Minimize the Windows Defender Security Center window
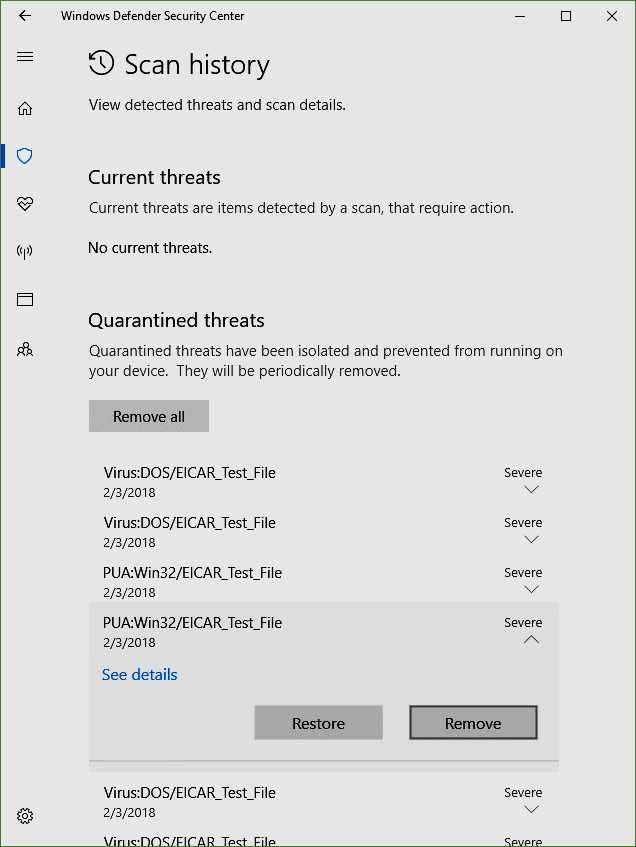Viewport: 636px width, 847px height. [x=520, y=16]
